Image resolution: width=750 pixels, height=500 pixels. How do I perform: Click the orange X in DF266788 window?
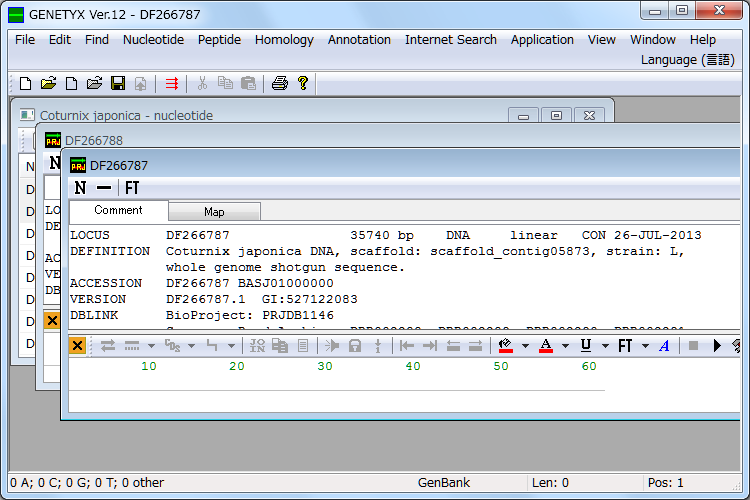pyautogui.click(x=52, y=320)
